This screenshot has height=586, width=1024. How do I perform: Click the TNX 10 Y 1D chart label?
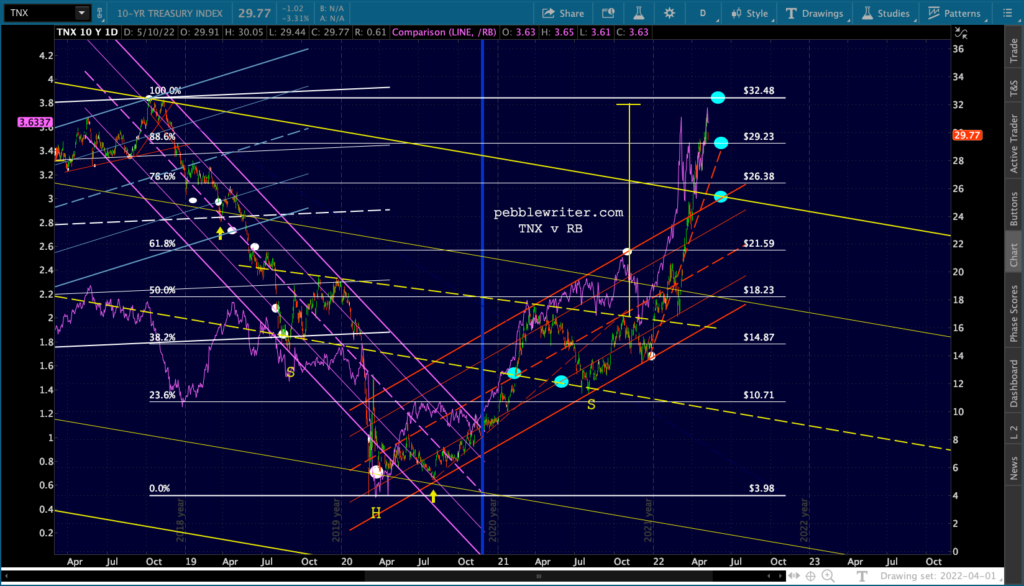87,32
